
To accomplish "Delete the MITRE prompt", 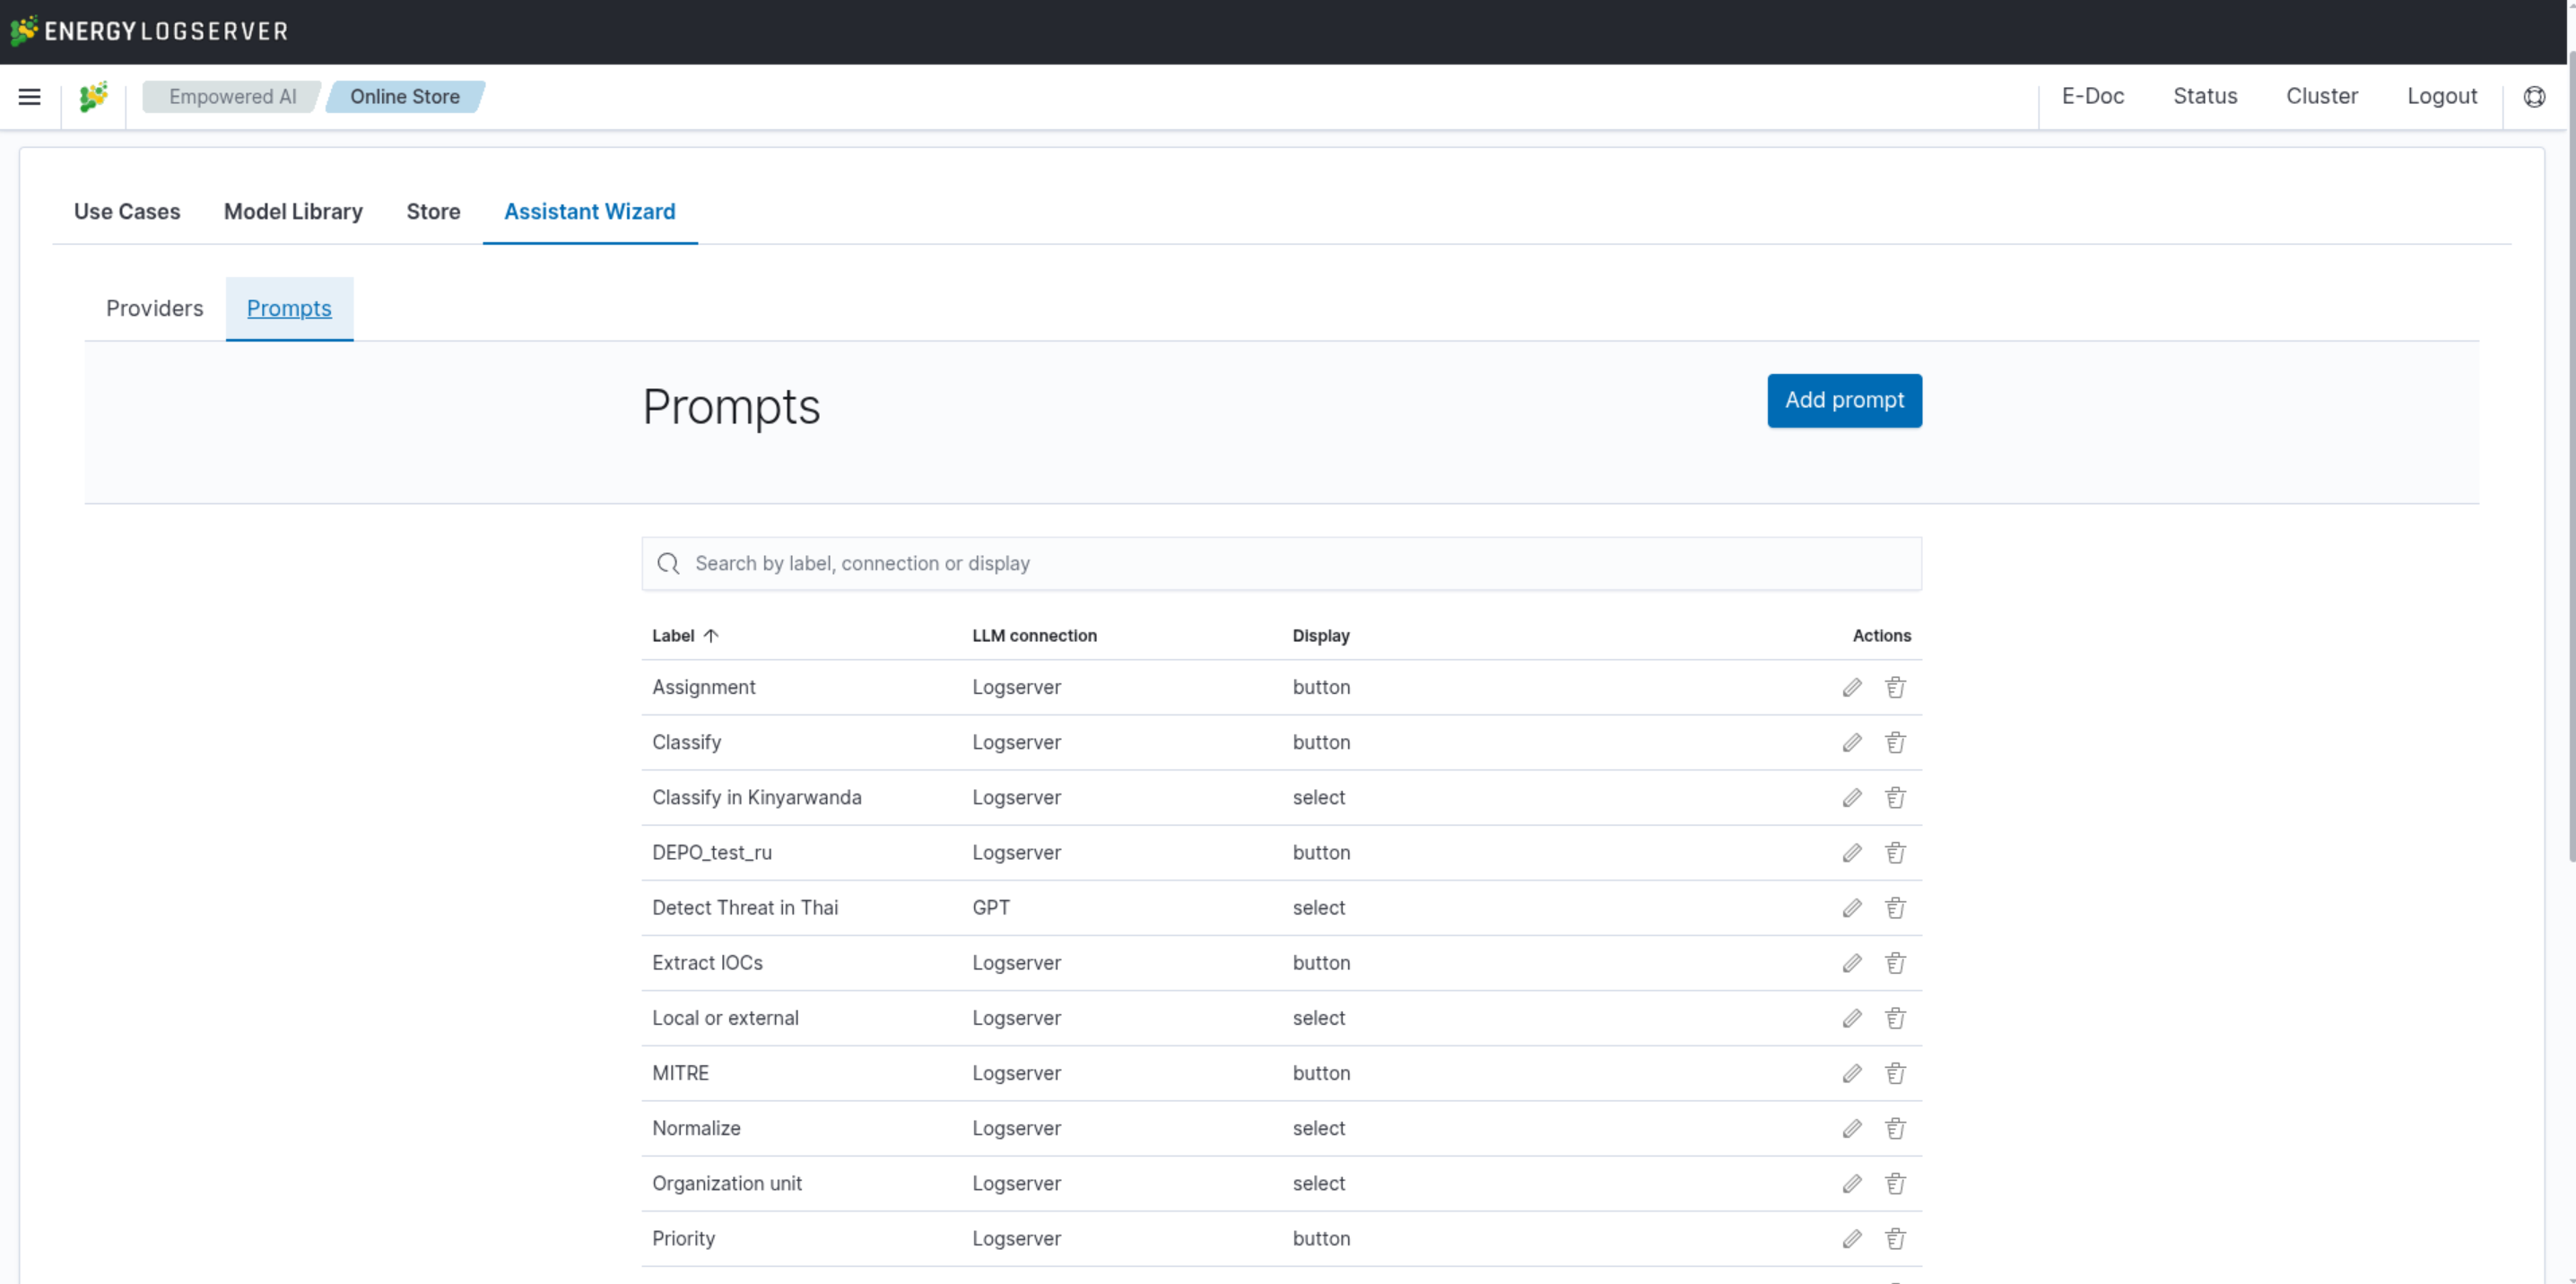I will tap(1895, 1073).
